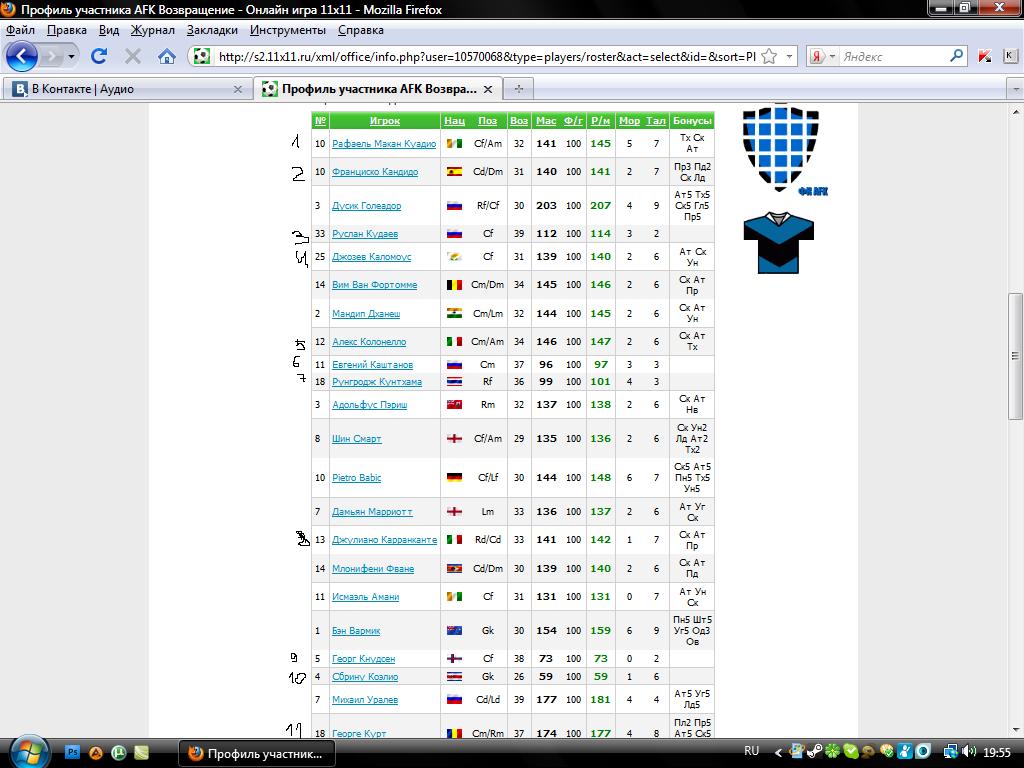Click the search magnifier icon in Yandex box

tap(955, 57)
